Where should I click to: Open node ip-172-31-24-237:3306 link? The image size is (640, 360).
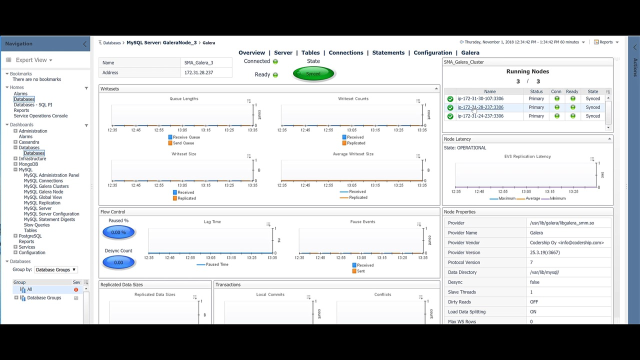(480, 116)
